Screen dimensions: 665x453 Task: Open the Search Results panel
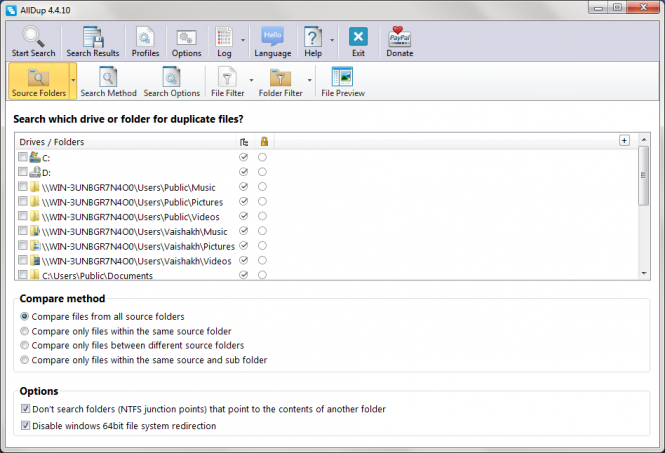click(x=93, y=38)
